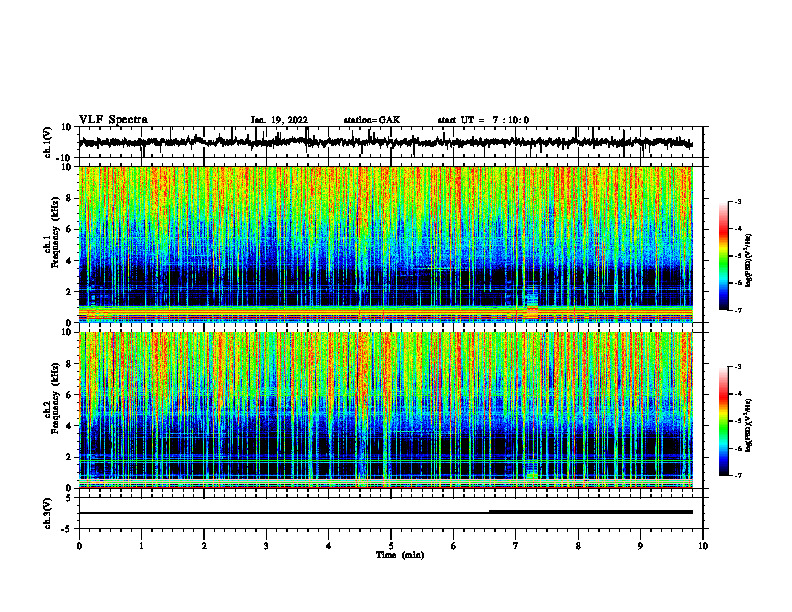Image resolution: width=792 pixels, height=612 pixels.
Task: Click time-axis tick label "1"
Action: click(x=141, y=546)
